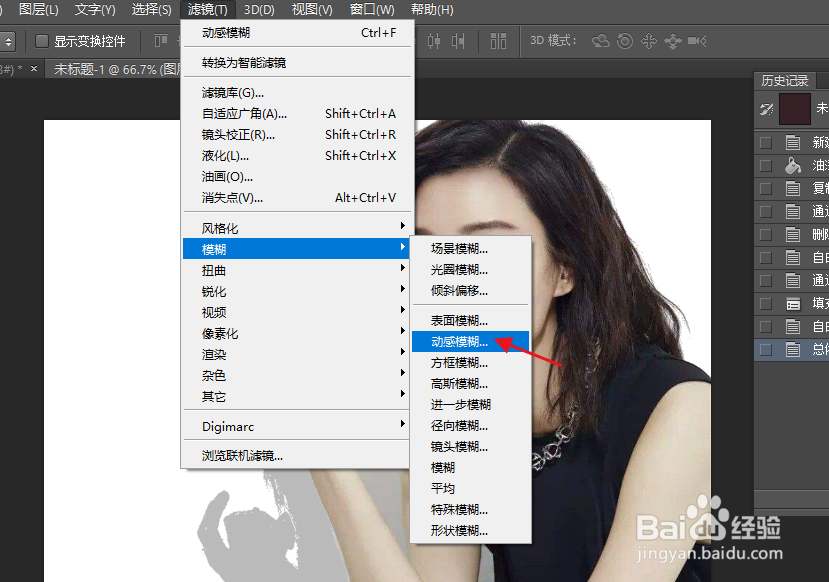Click the horizontal center distribute icon
This screenshot has width=829, height=582.
tap(457, 41)
